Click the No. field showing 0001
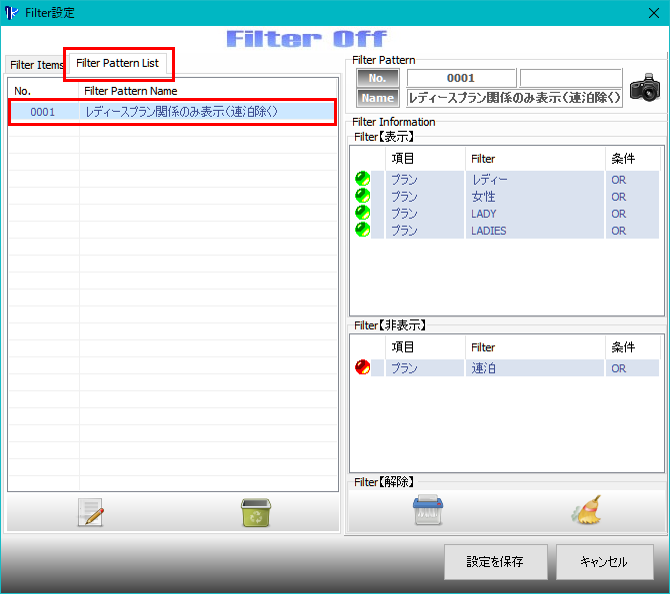This screenshot has height=594, width=670. point(460,78)
